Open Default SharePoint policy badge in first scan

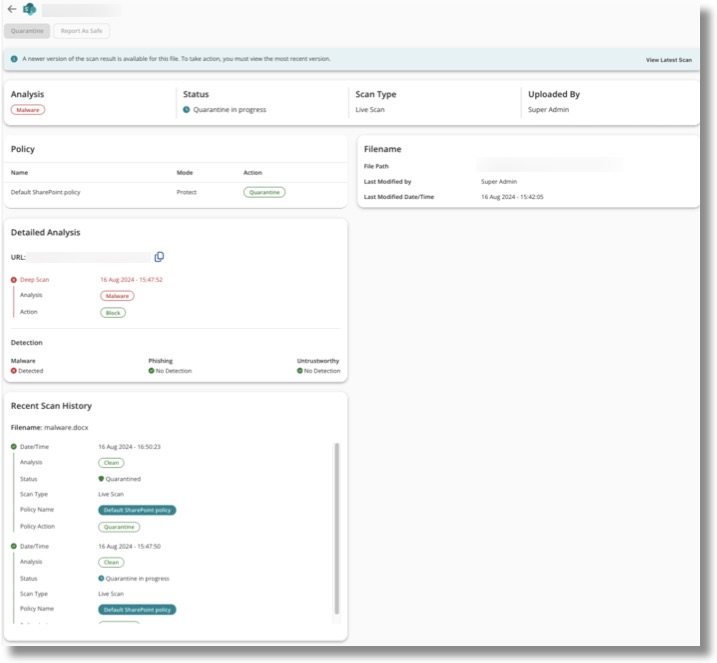click(137, 510)
